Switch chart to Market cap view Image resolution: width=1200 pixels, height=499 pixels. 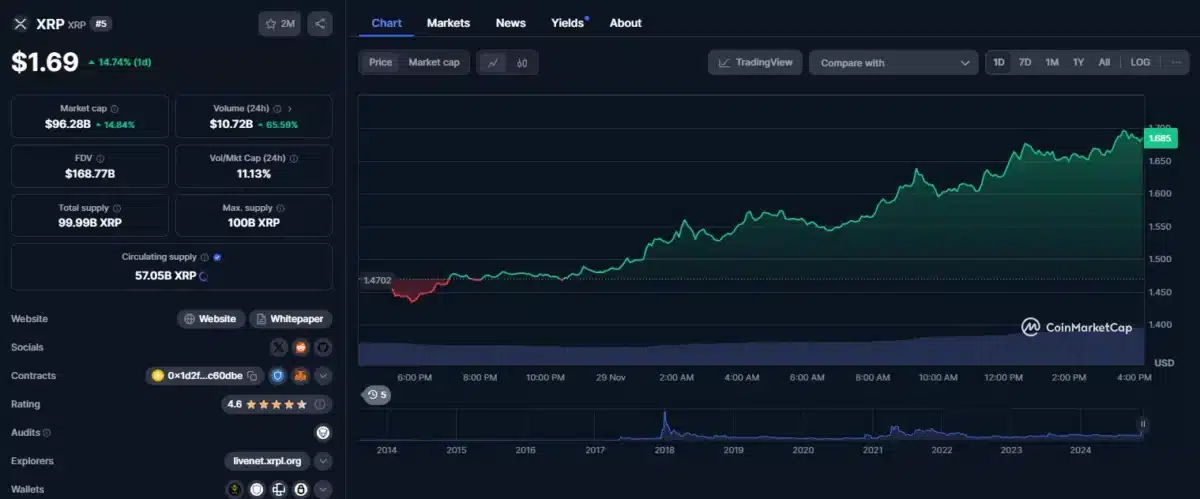(x=434, y=62)
